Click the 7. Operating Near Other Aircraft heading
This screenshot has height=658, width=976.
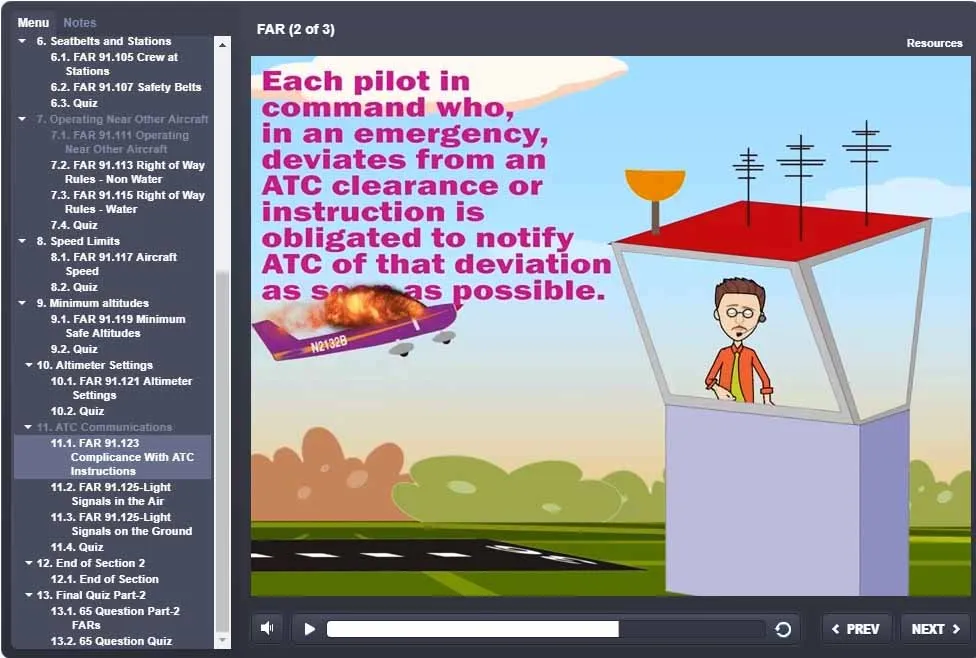(122, 119)
